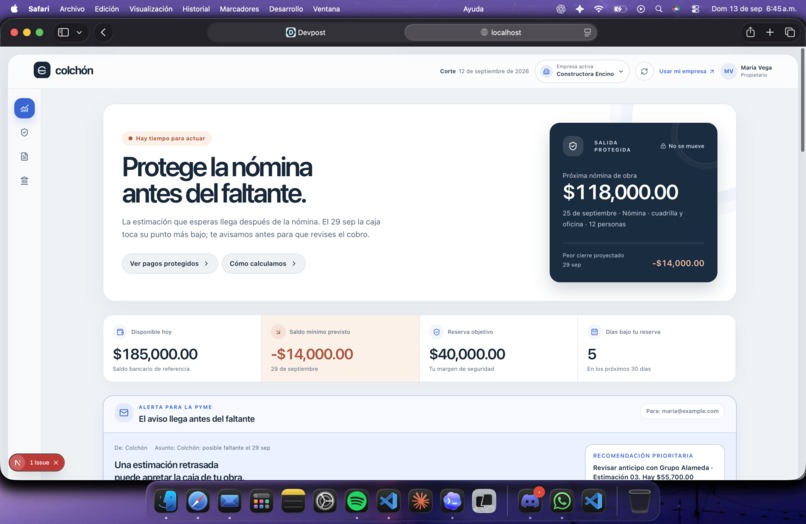Screen dimensions: 806x524
Task: Go back with Safari back arrow
Action: tap(103, 32)
